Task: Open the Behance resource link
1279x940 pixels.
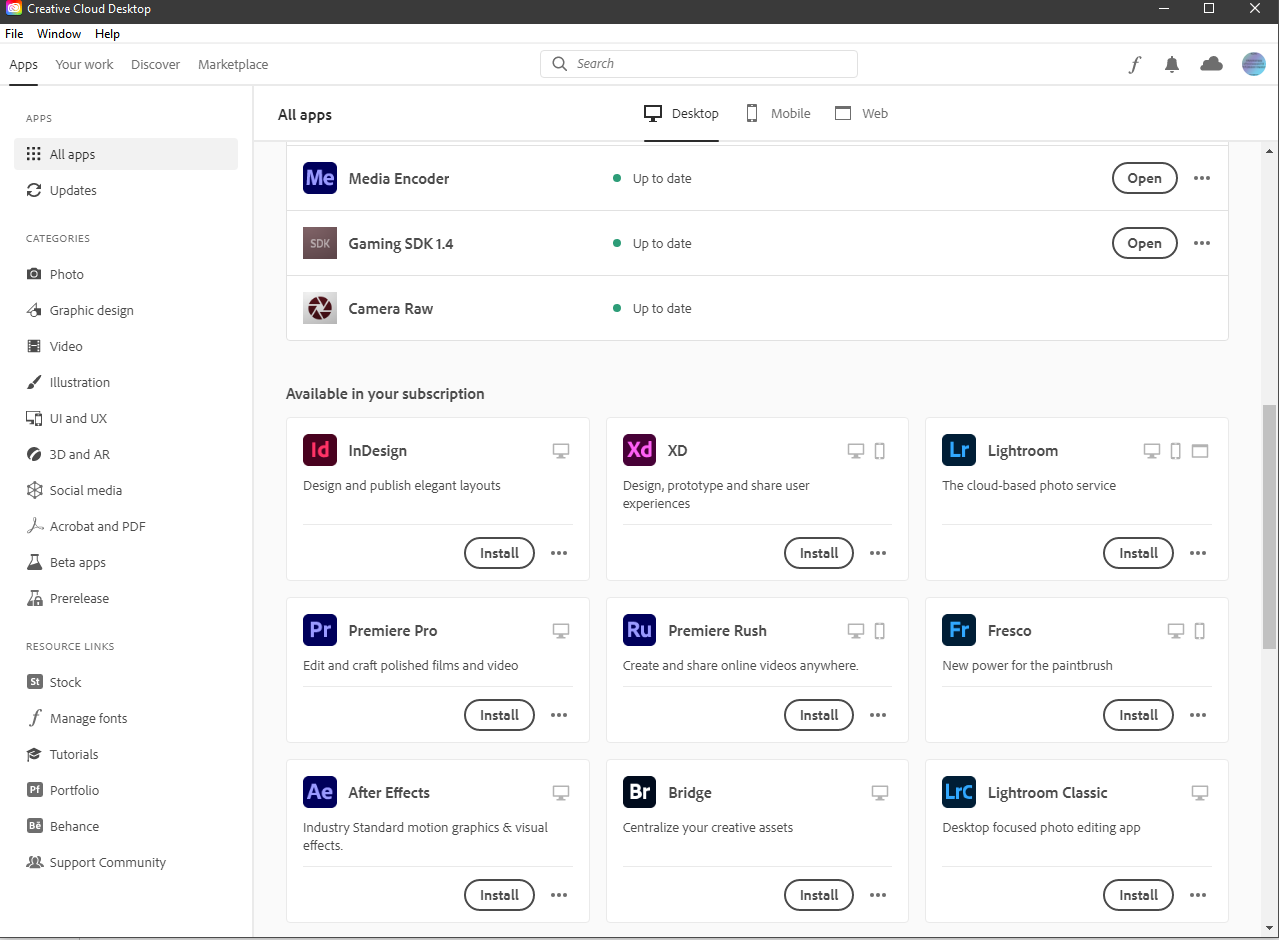Action: [x=72, y=826]
